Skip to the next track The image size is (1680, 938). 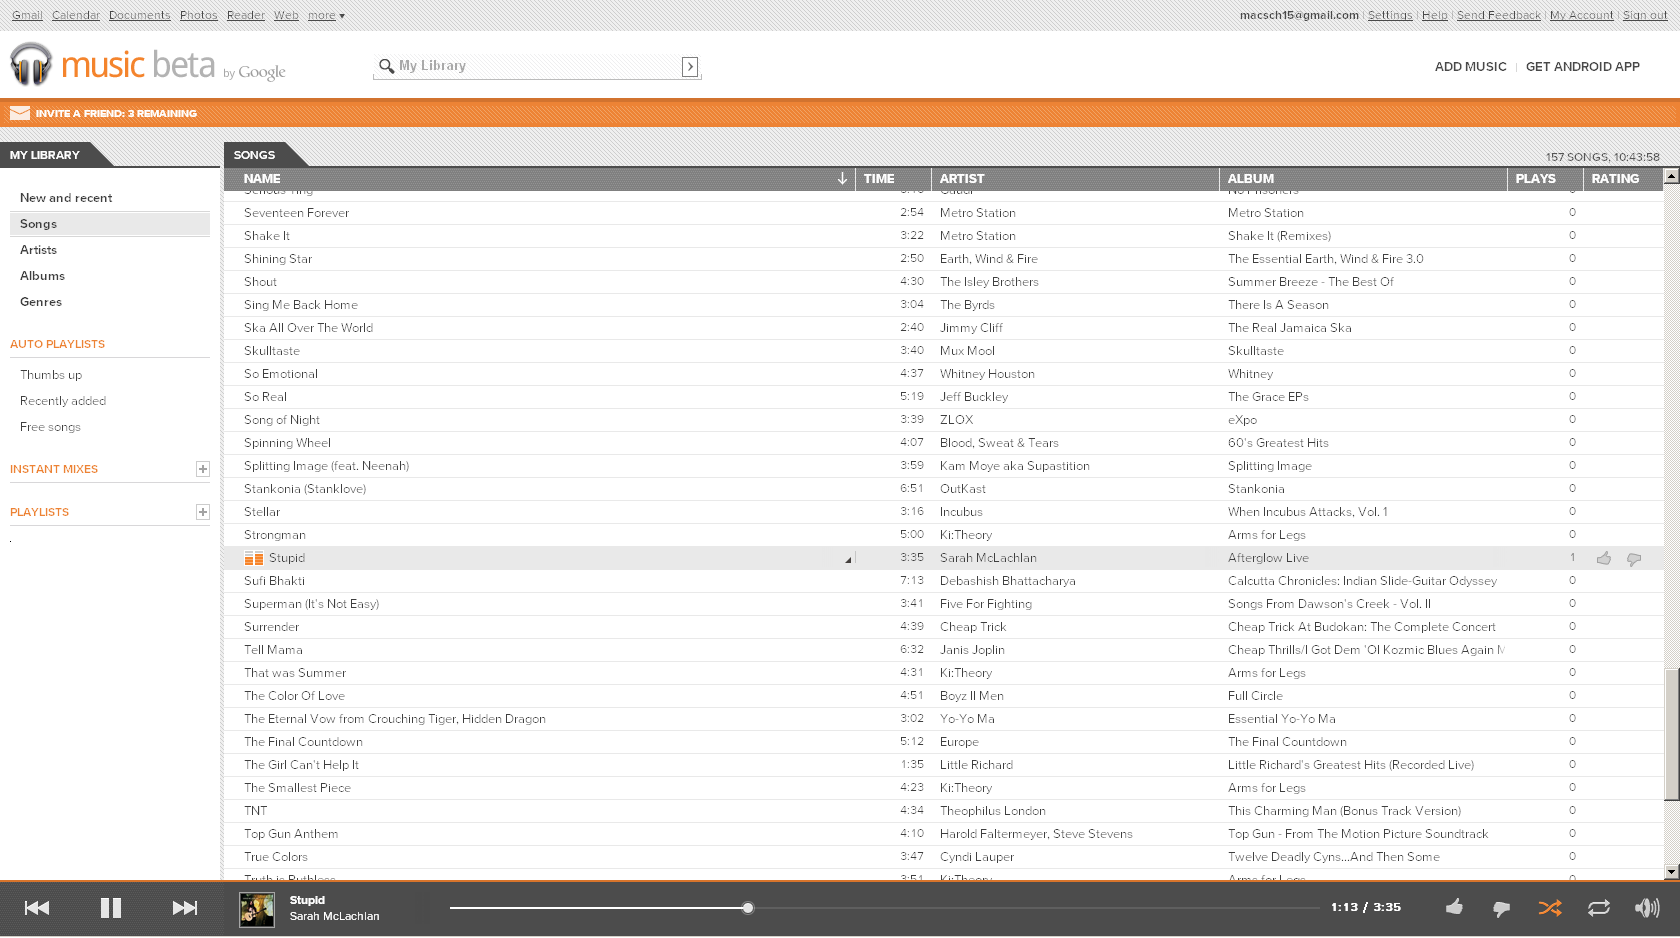185,908
